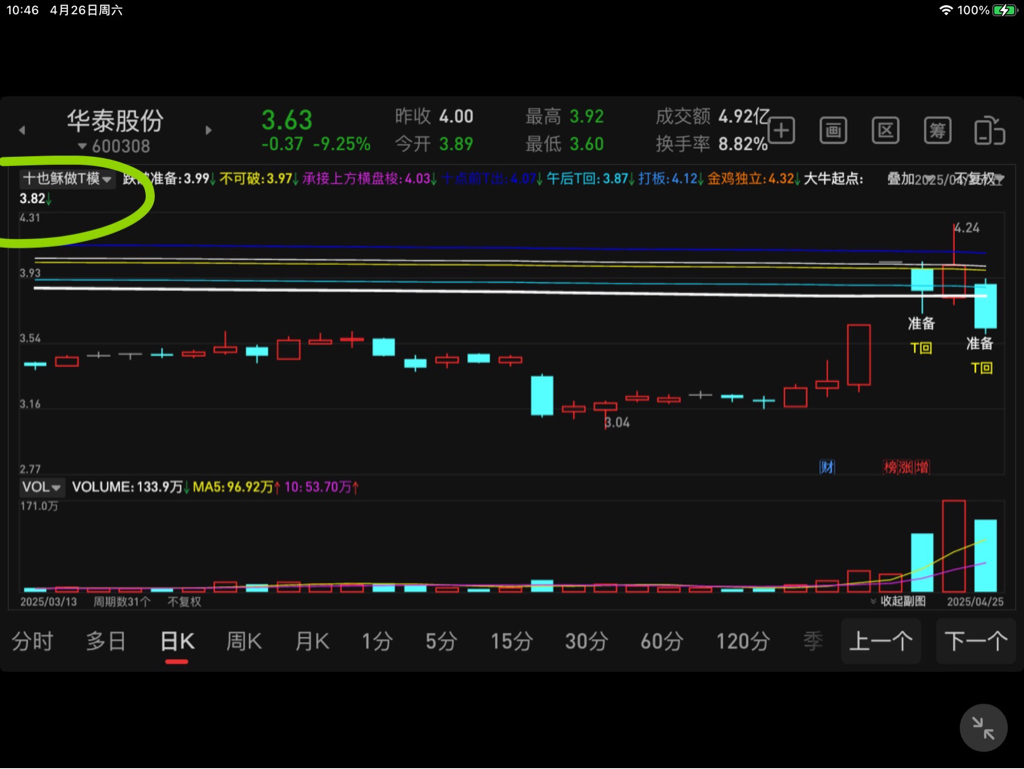This screenshot has height=769, width=1024.
Task: Open the drawing tool (画) icon
Action: pos(833,131)
